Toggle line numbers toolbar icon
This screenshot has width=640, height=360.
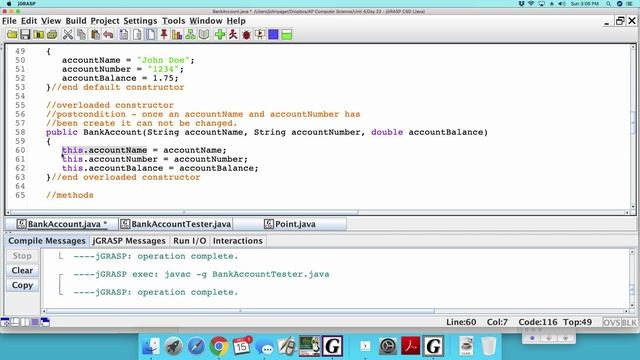[151, 35]
